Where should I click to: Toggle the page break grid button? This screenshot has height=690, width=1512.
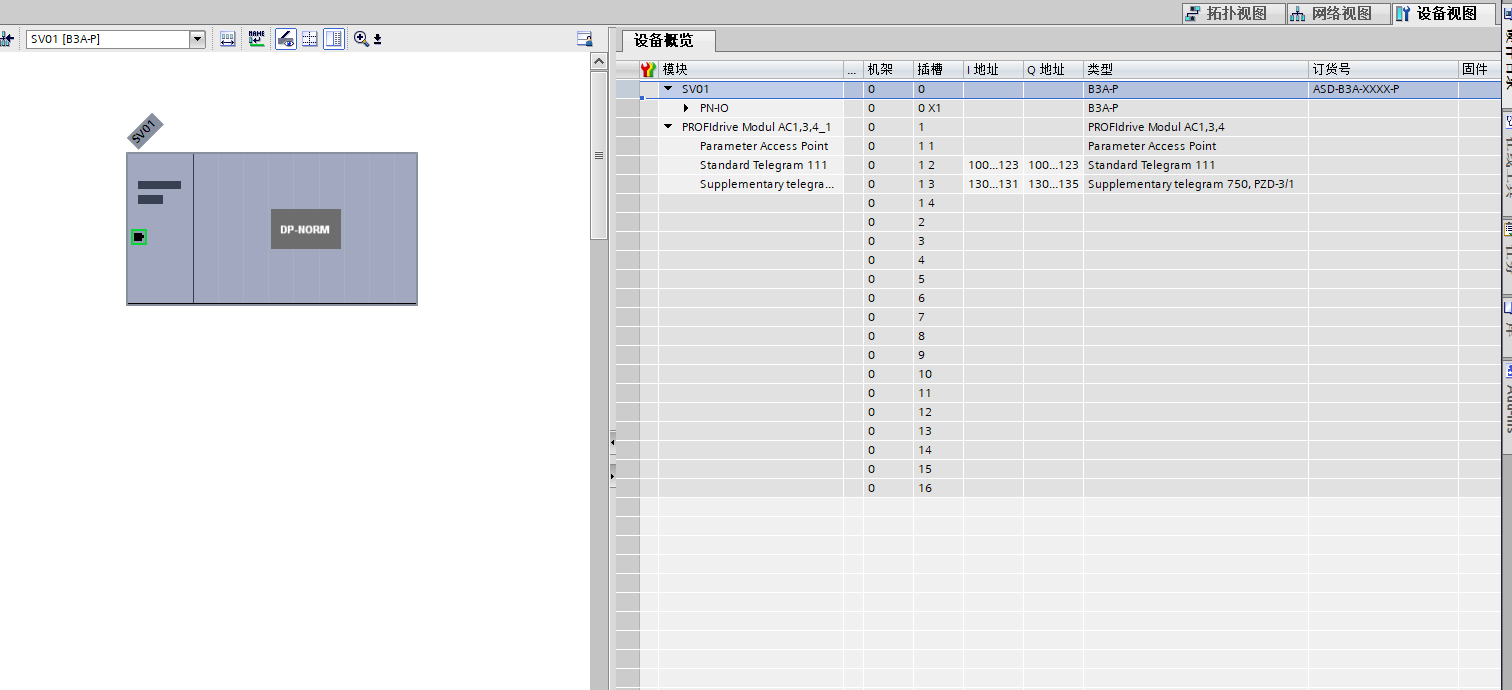click(x=310, y=39)
